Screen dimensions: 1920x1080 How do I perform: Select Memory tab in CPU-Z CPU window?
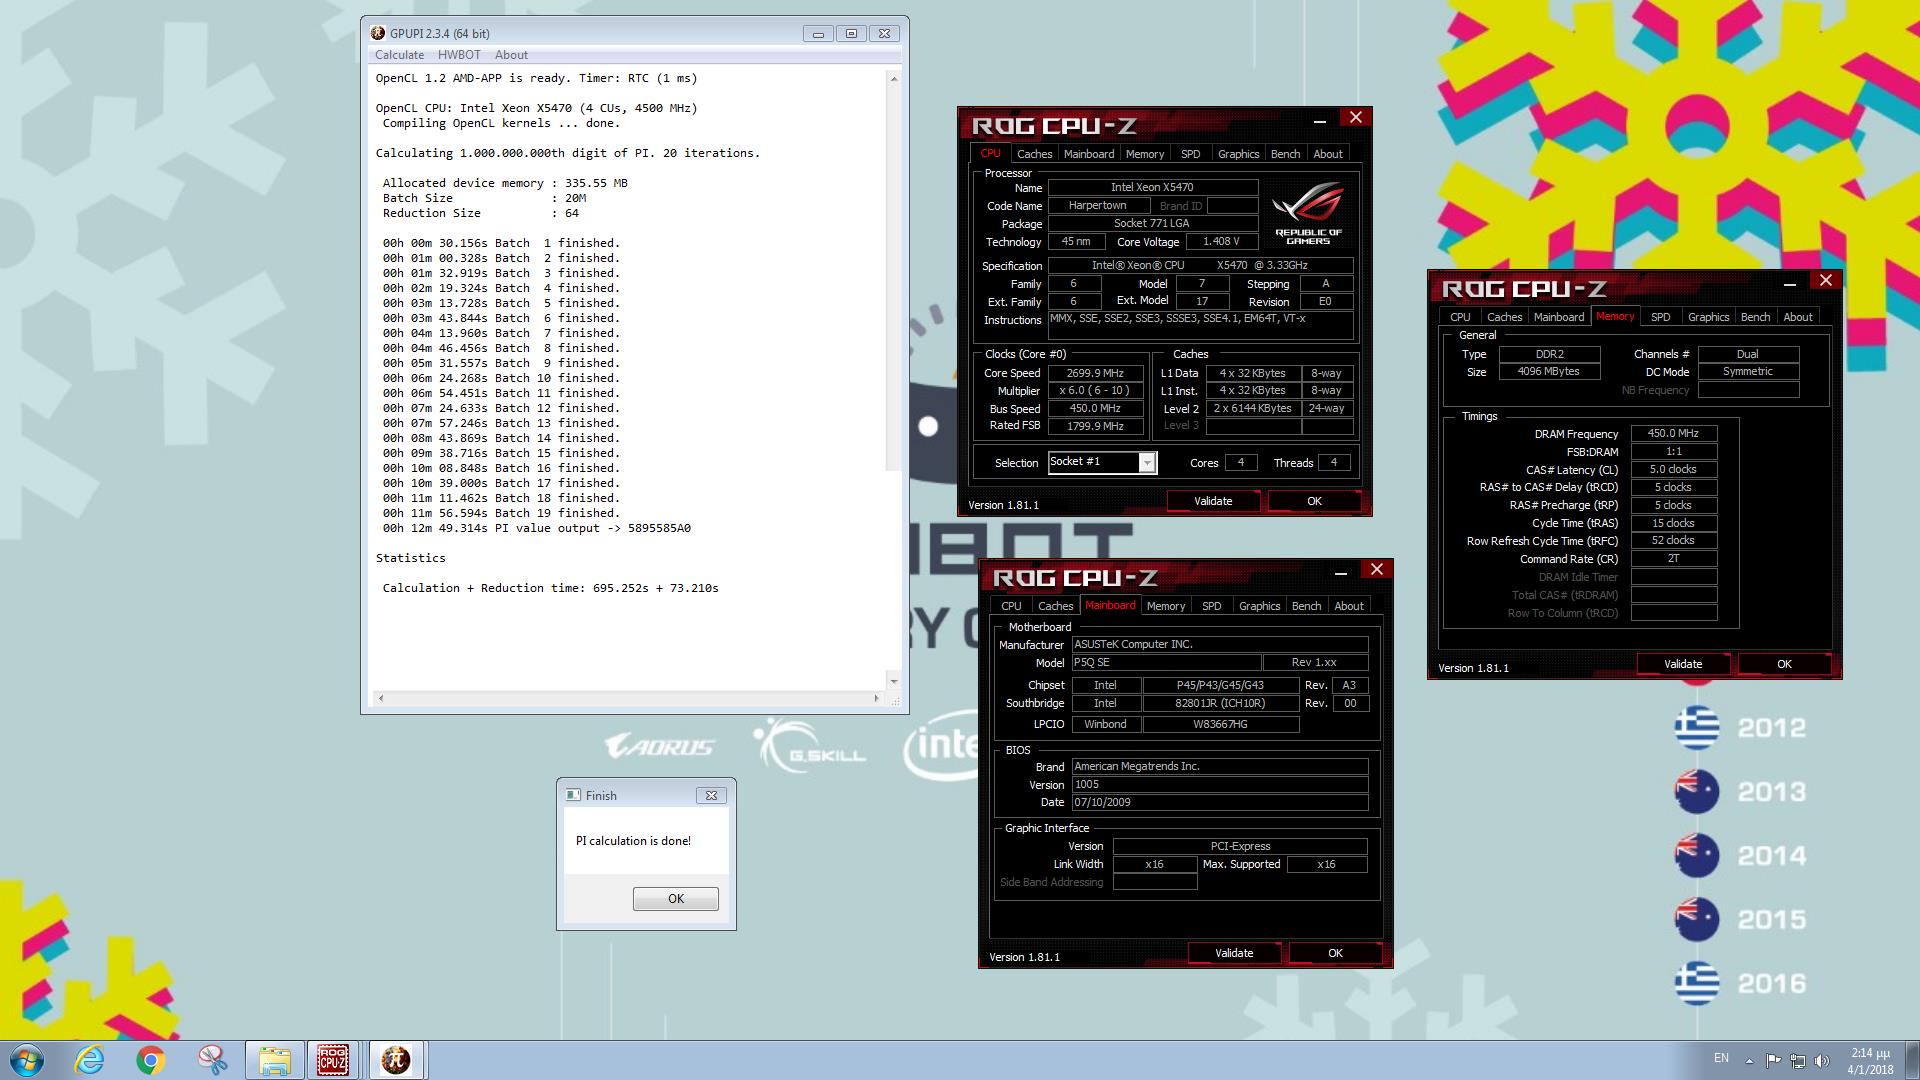(x=1145, y=154)
